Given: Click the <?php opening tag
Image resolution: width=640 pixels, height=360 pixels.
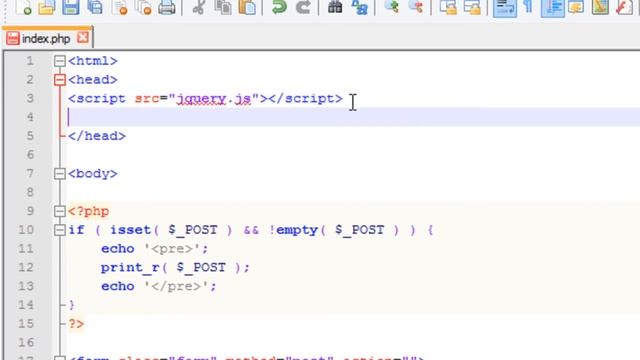Looking at the screenshot, I should (x=89, y=211).
